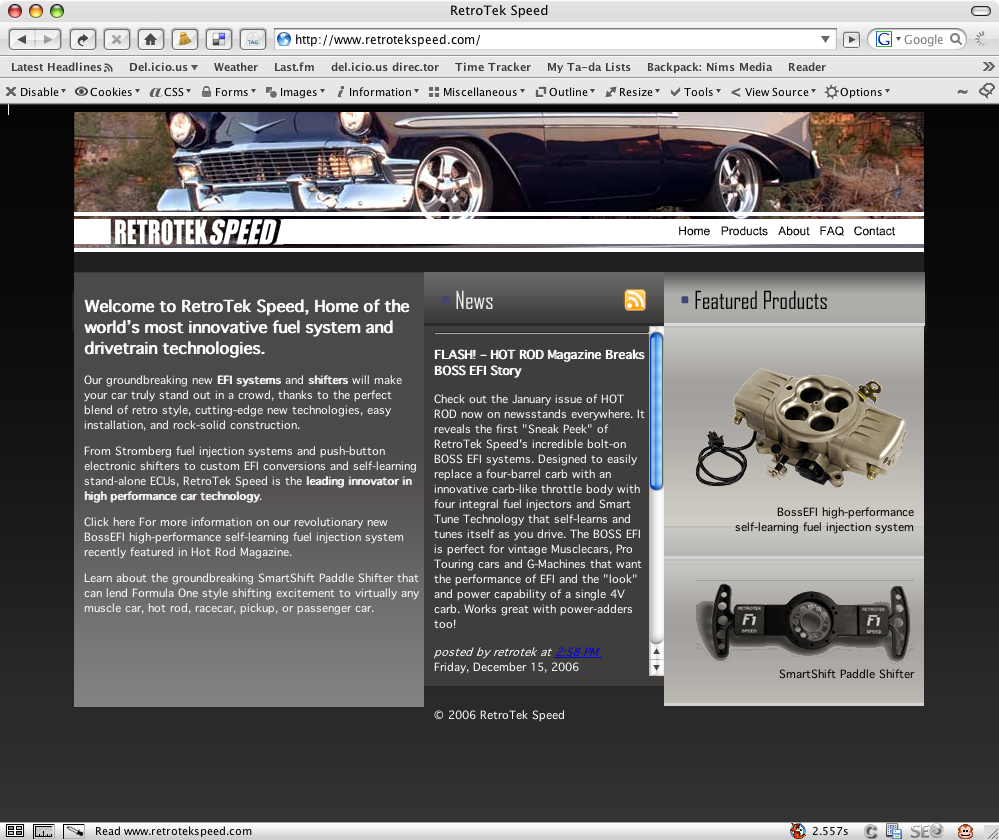
Task: Click the FAQ navigation link
Action: (x=831, y=231)
